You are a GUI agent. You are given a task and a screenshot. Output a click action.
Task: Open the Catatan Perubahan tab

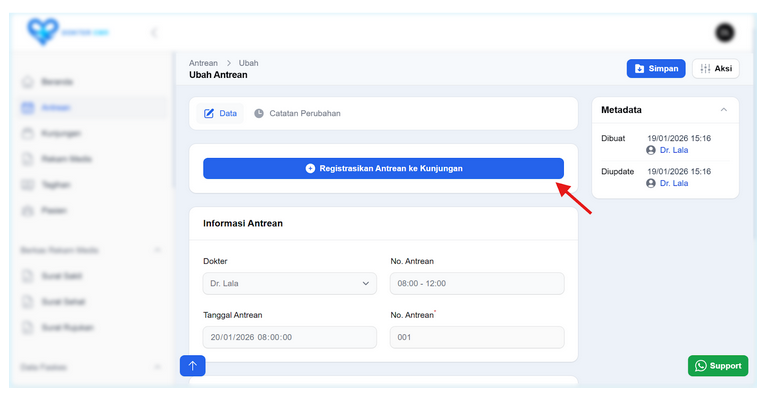pos(297,113)
